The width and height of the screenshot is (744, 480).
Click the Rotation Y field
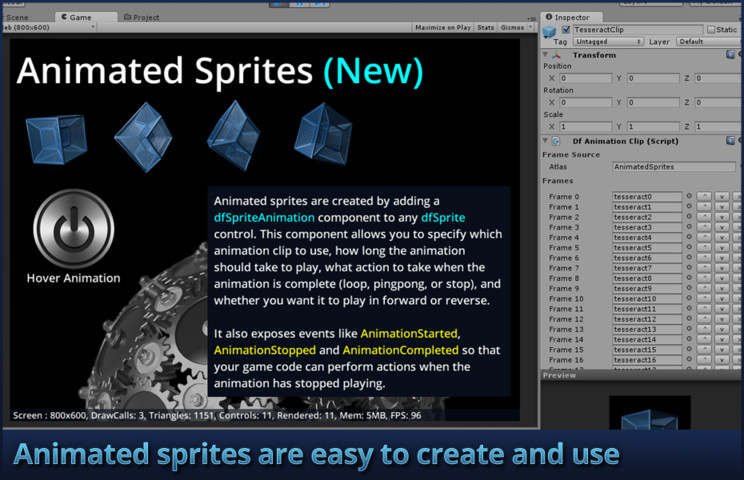point(653,102)
